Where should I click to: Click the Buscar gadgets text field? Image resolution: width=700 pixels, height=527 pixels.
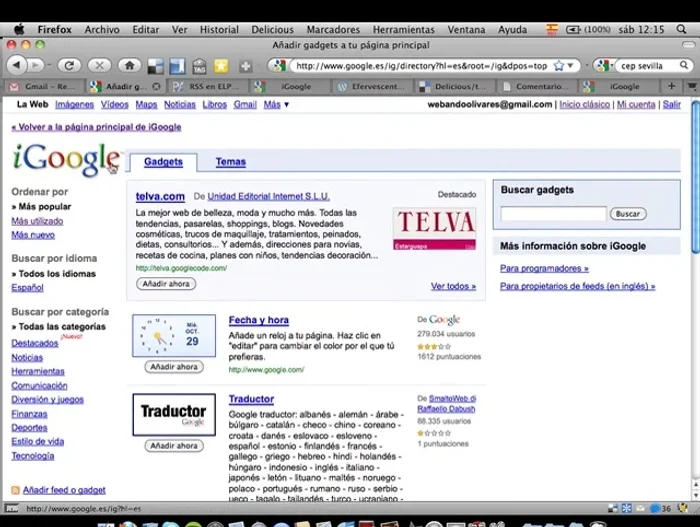point(553,213)
